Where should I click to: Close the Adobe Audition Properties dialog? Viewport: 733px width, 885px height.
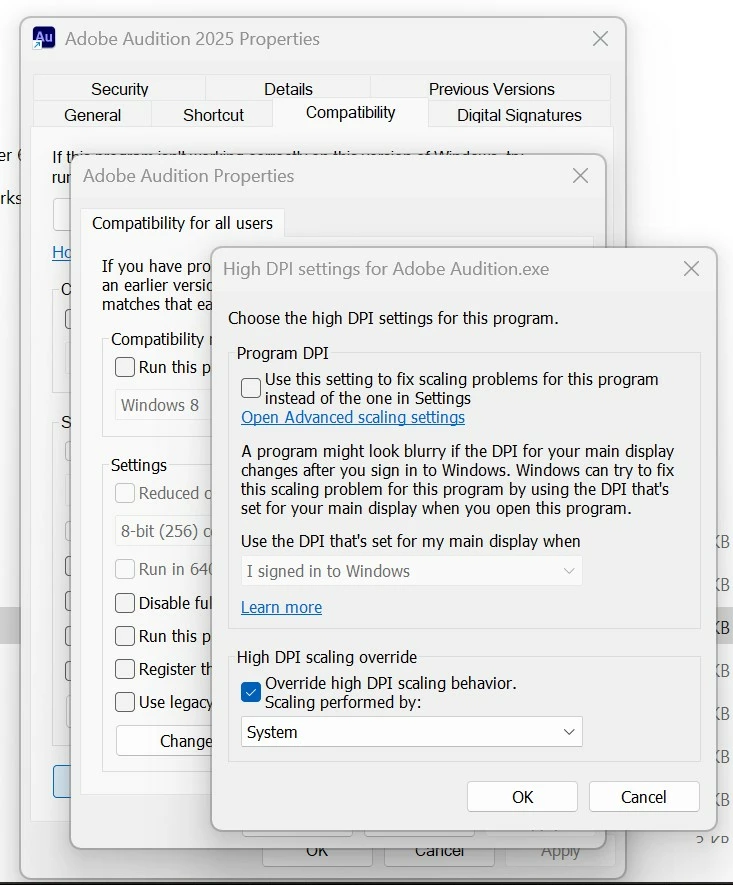[x=580, y=176]
